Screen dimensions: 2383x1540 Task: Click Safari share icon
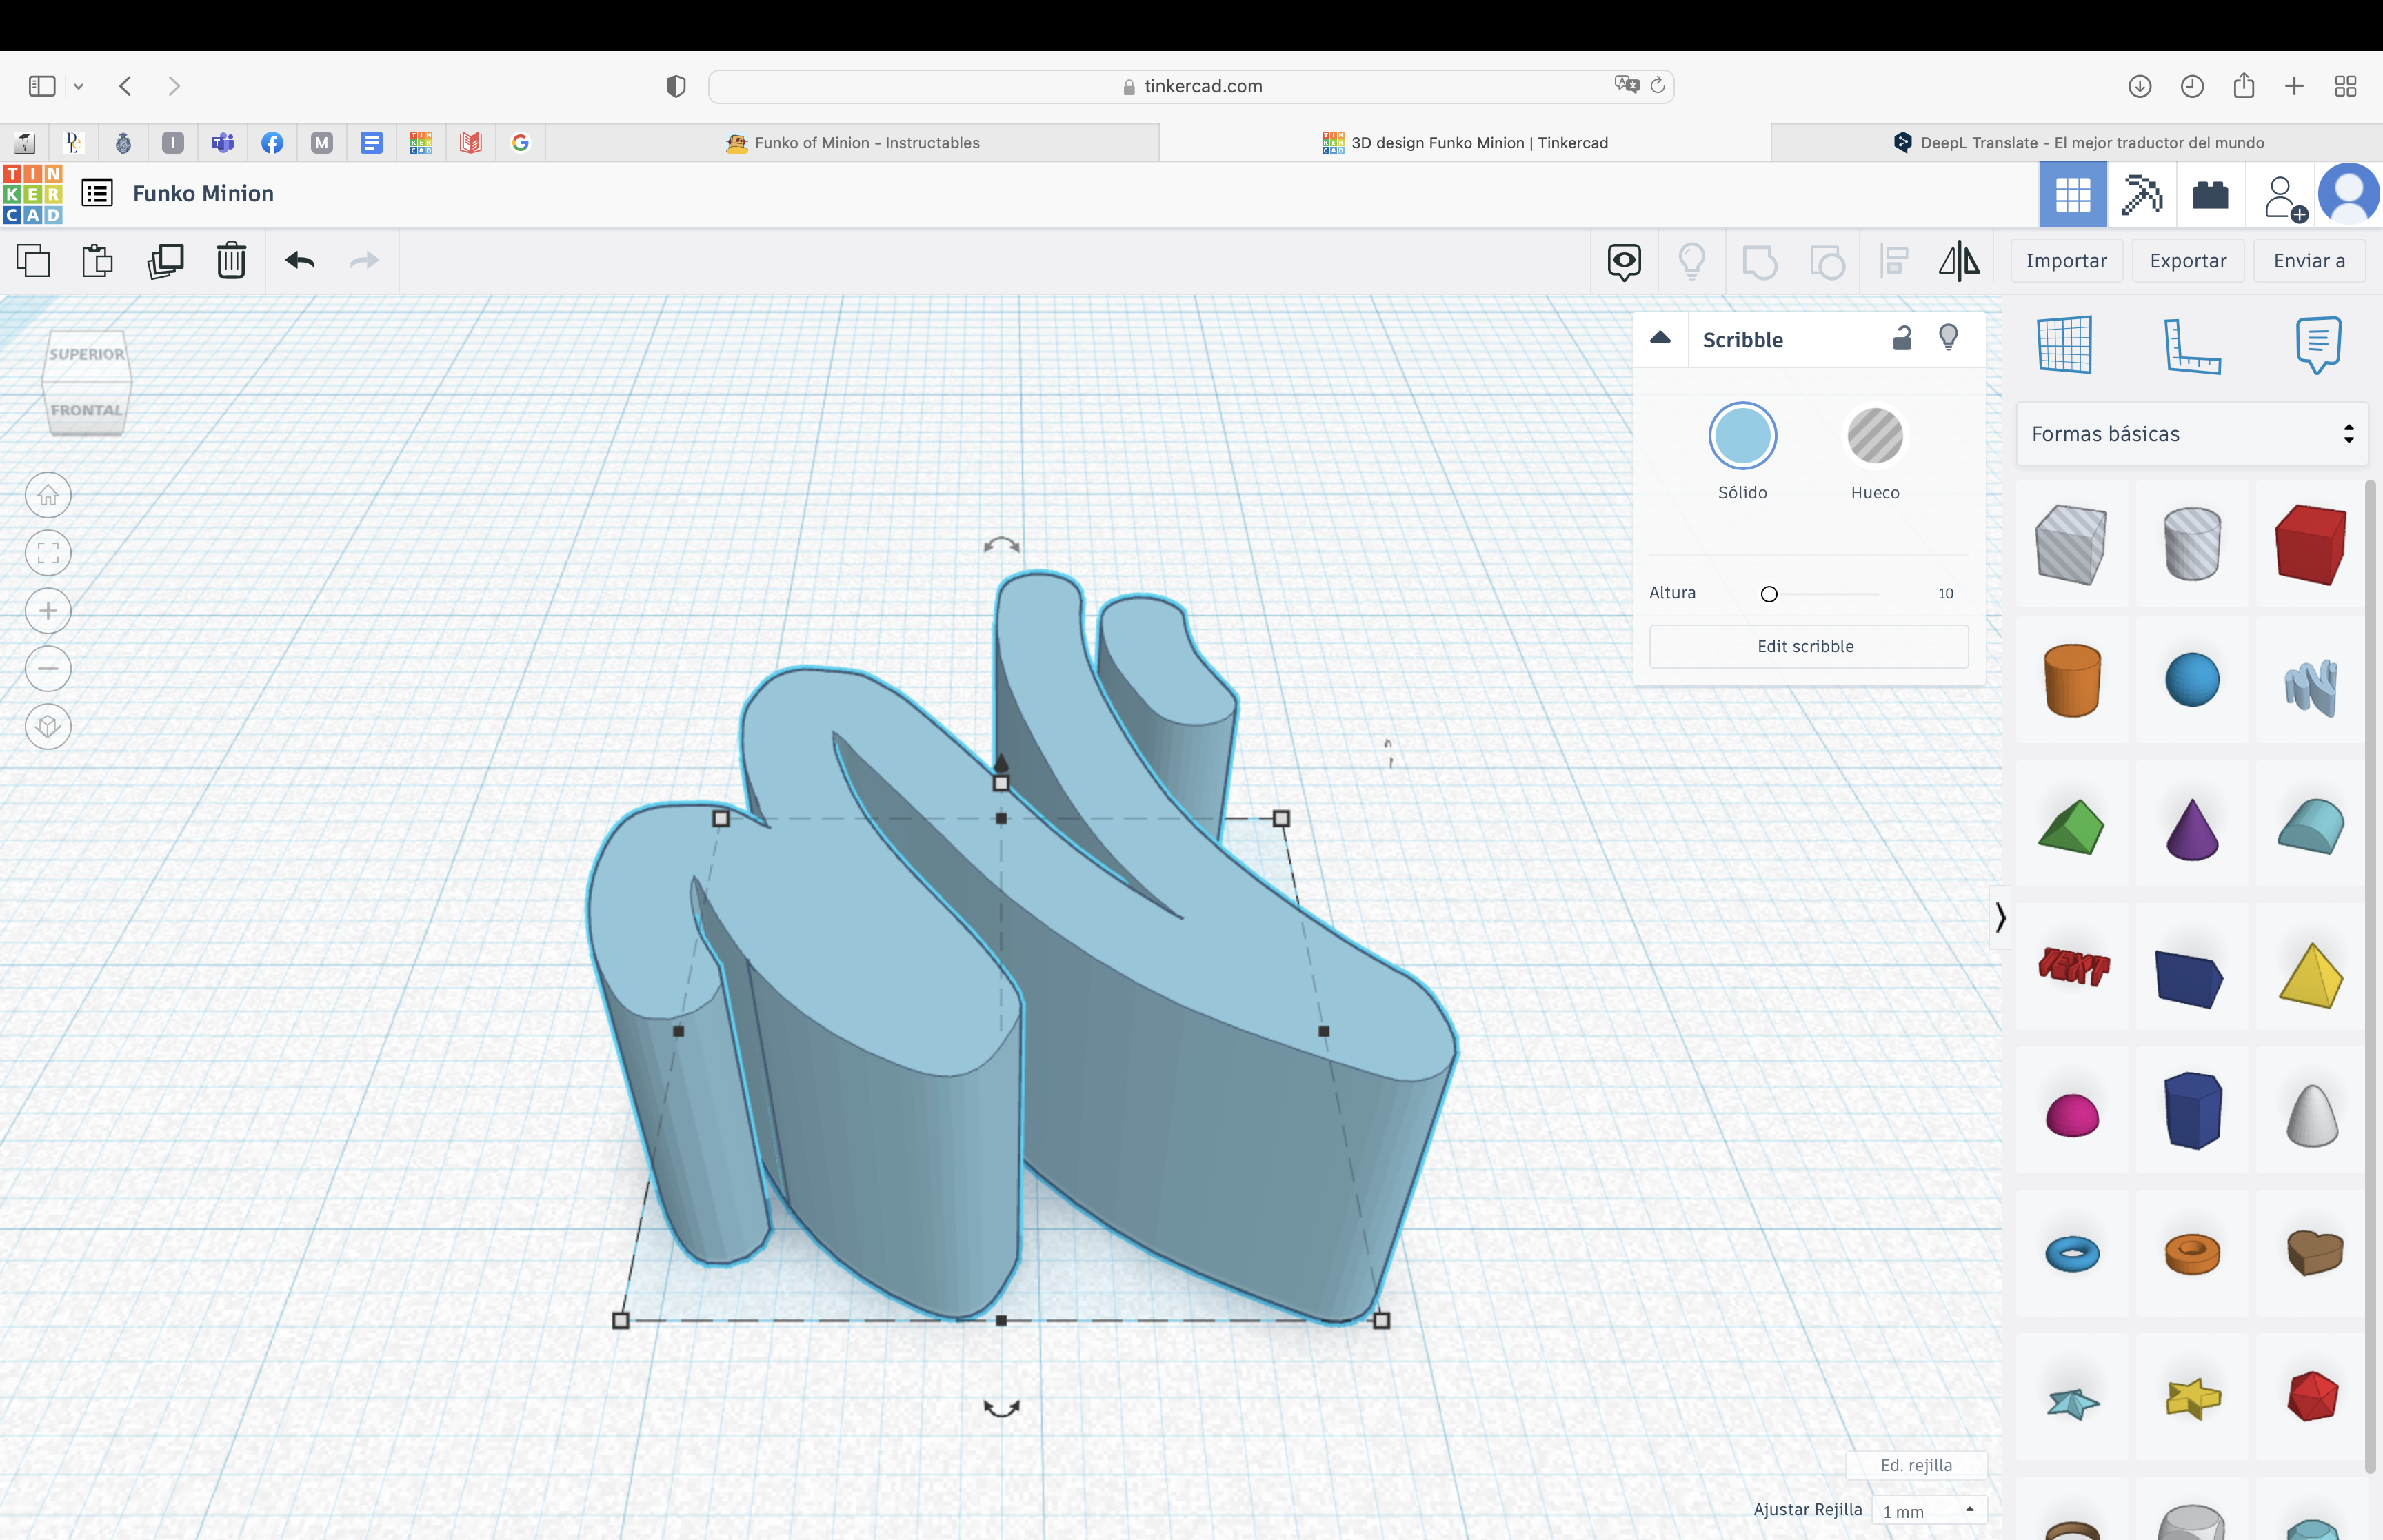click(x=2243, y=86)
